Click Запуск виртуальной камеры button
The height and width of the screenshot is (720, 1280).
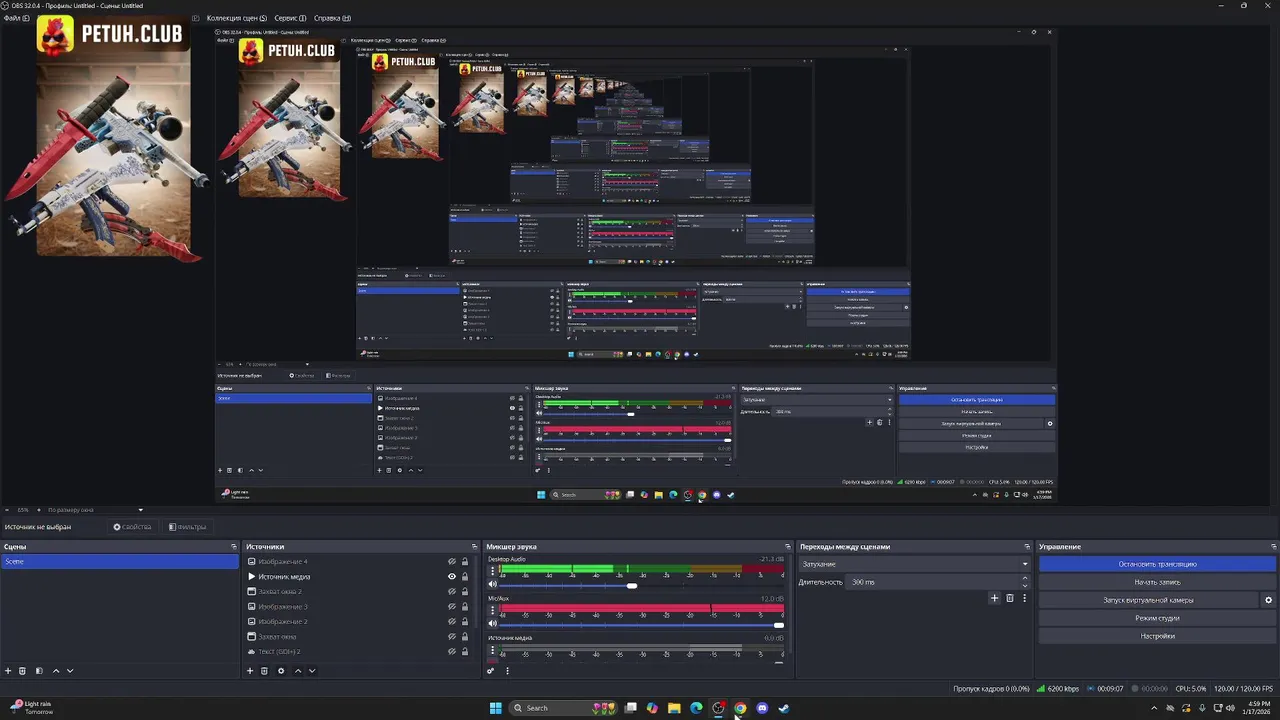(1148, 600)
